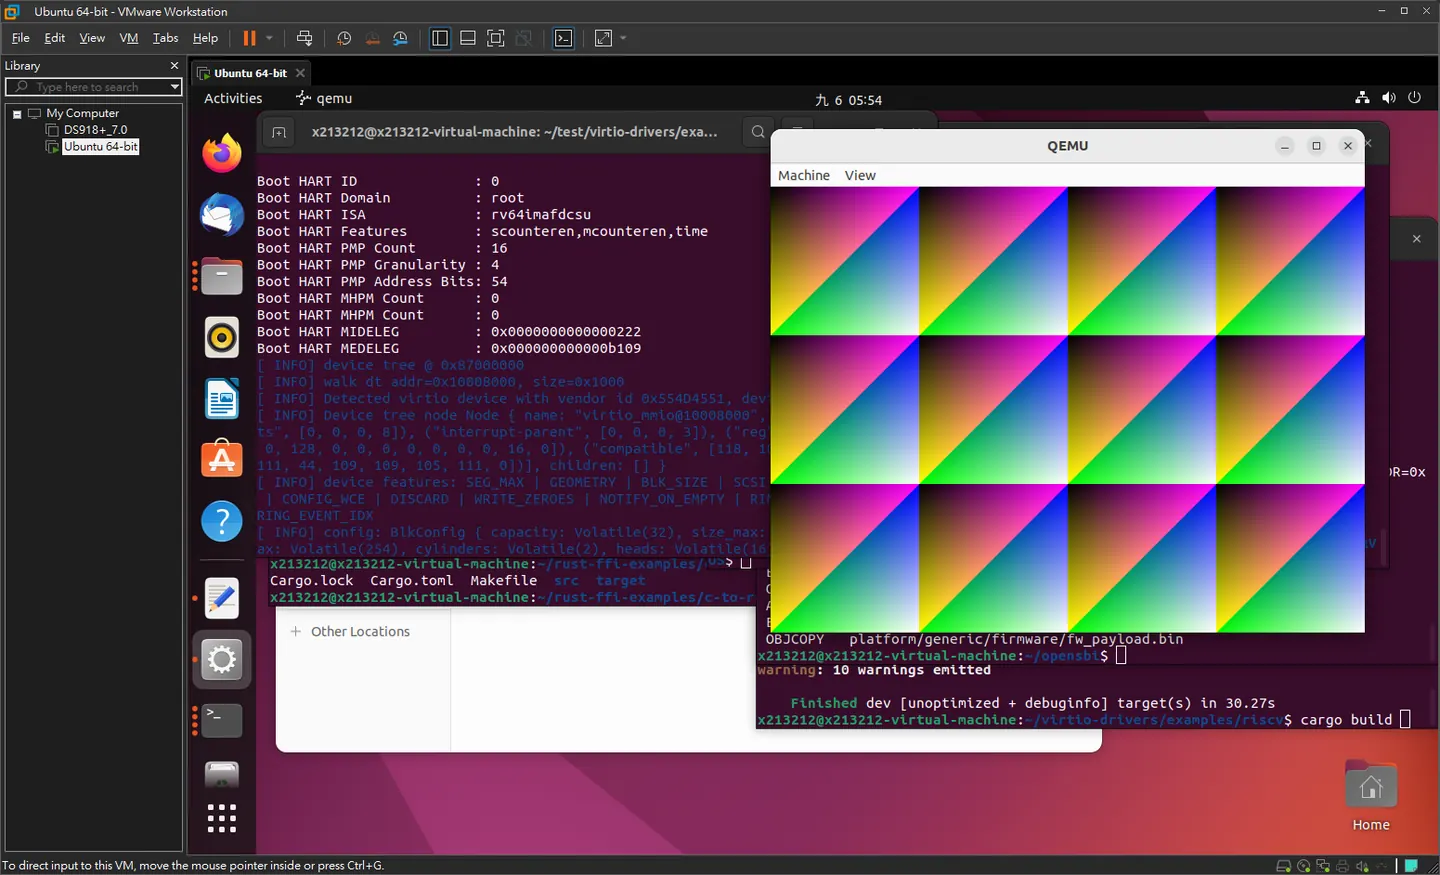Open the power options dropdown beside pause

(x=269, y=38)
